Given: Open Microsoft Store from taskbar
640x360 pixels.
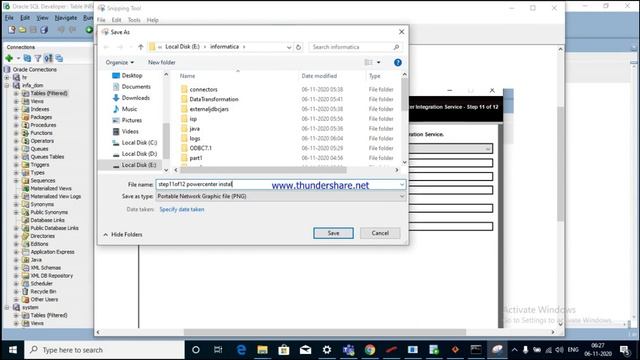Looking at the screenshot, I should click(284, 350).
